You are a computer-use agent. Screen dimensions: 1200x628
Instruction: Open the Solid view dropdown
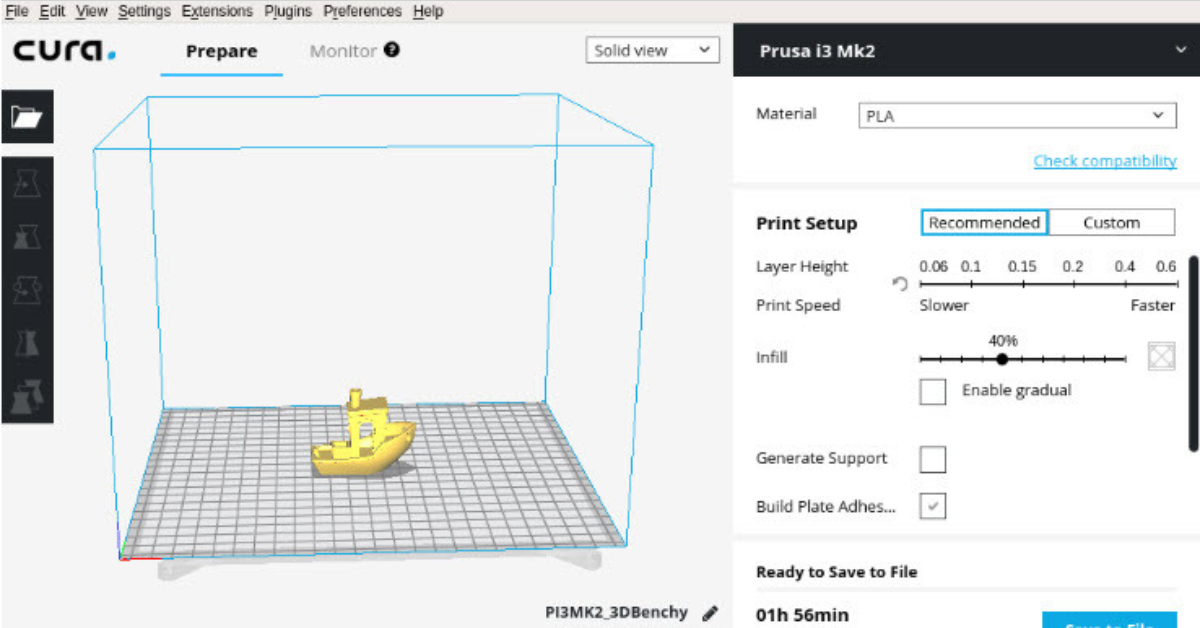coord(652,51)
